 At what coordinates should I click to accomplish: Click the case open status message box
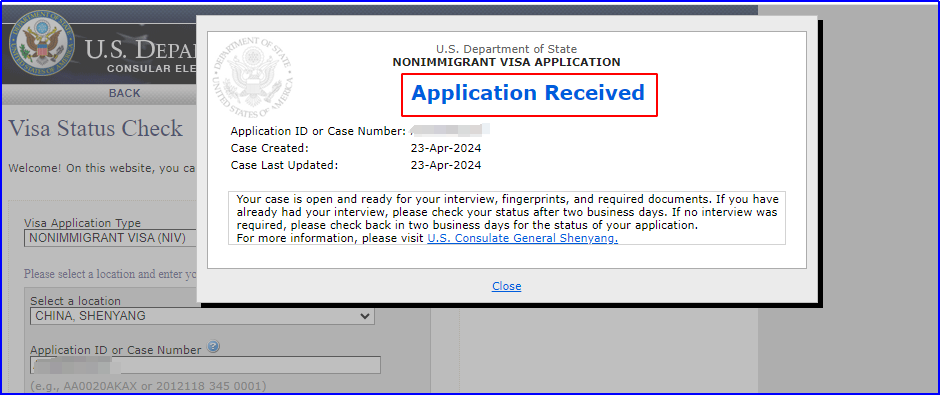[x=507, y=218]
